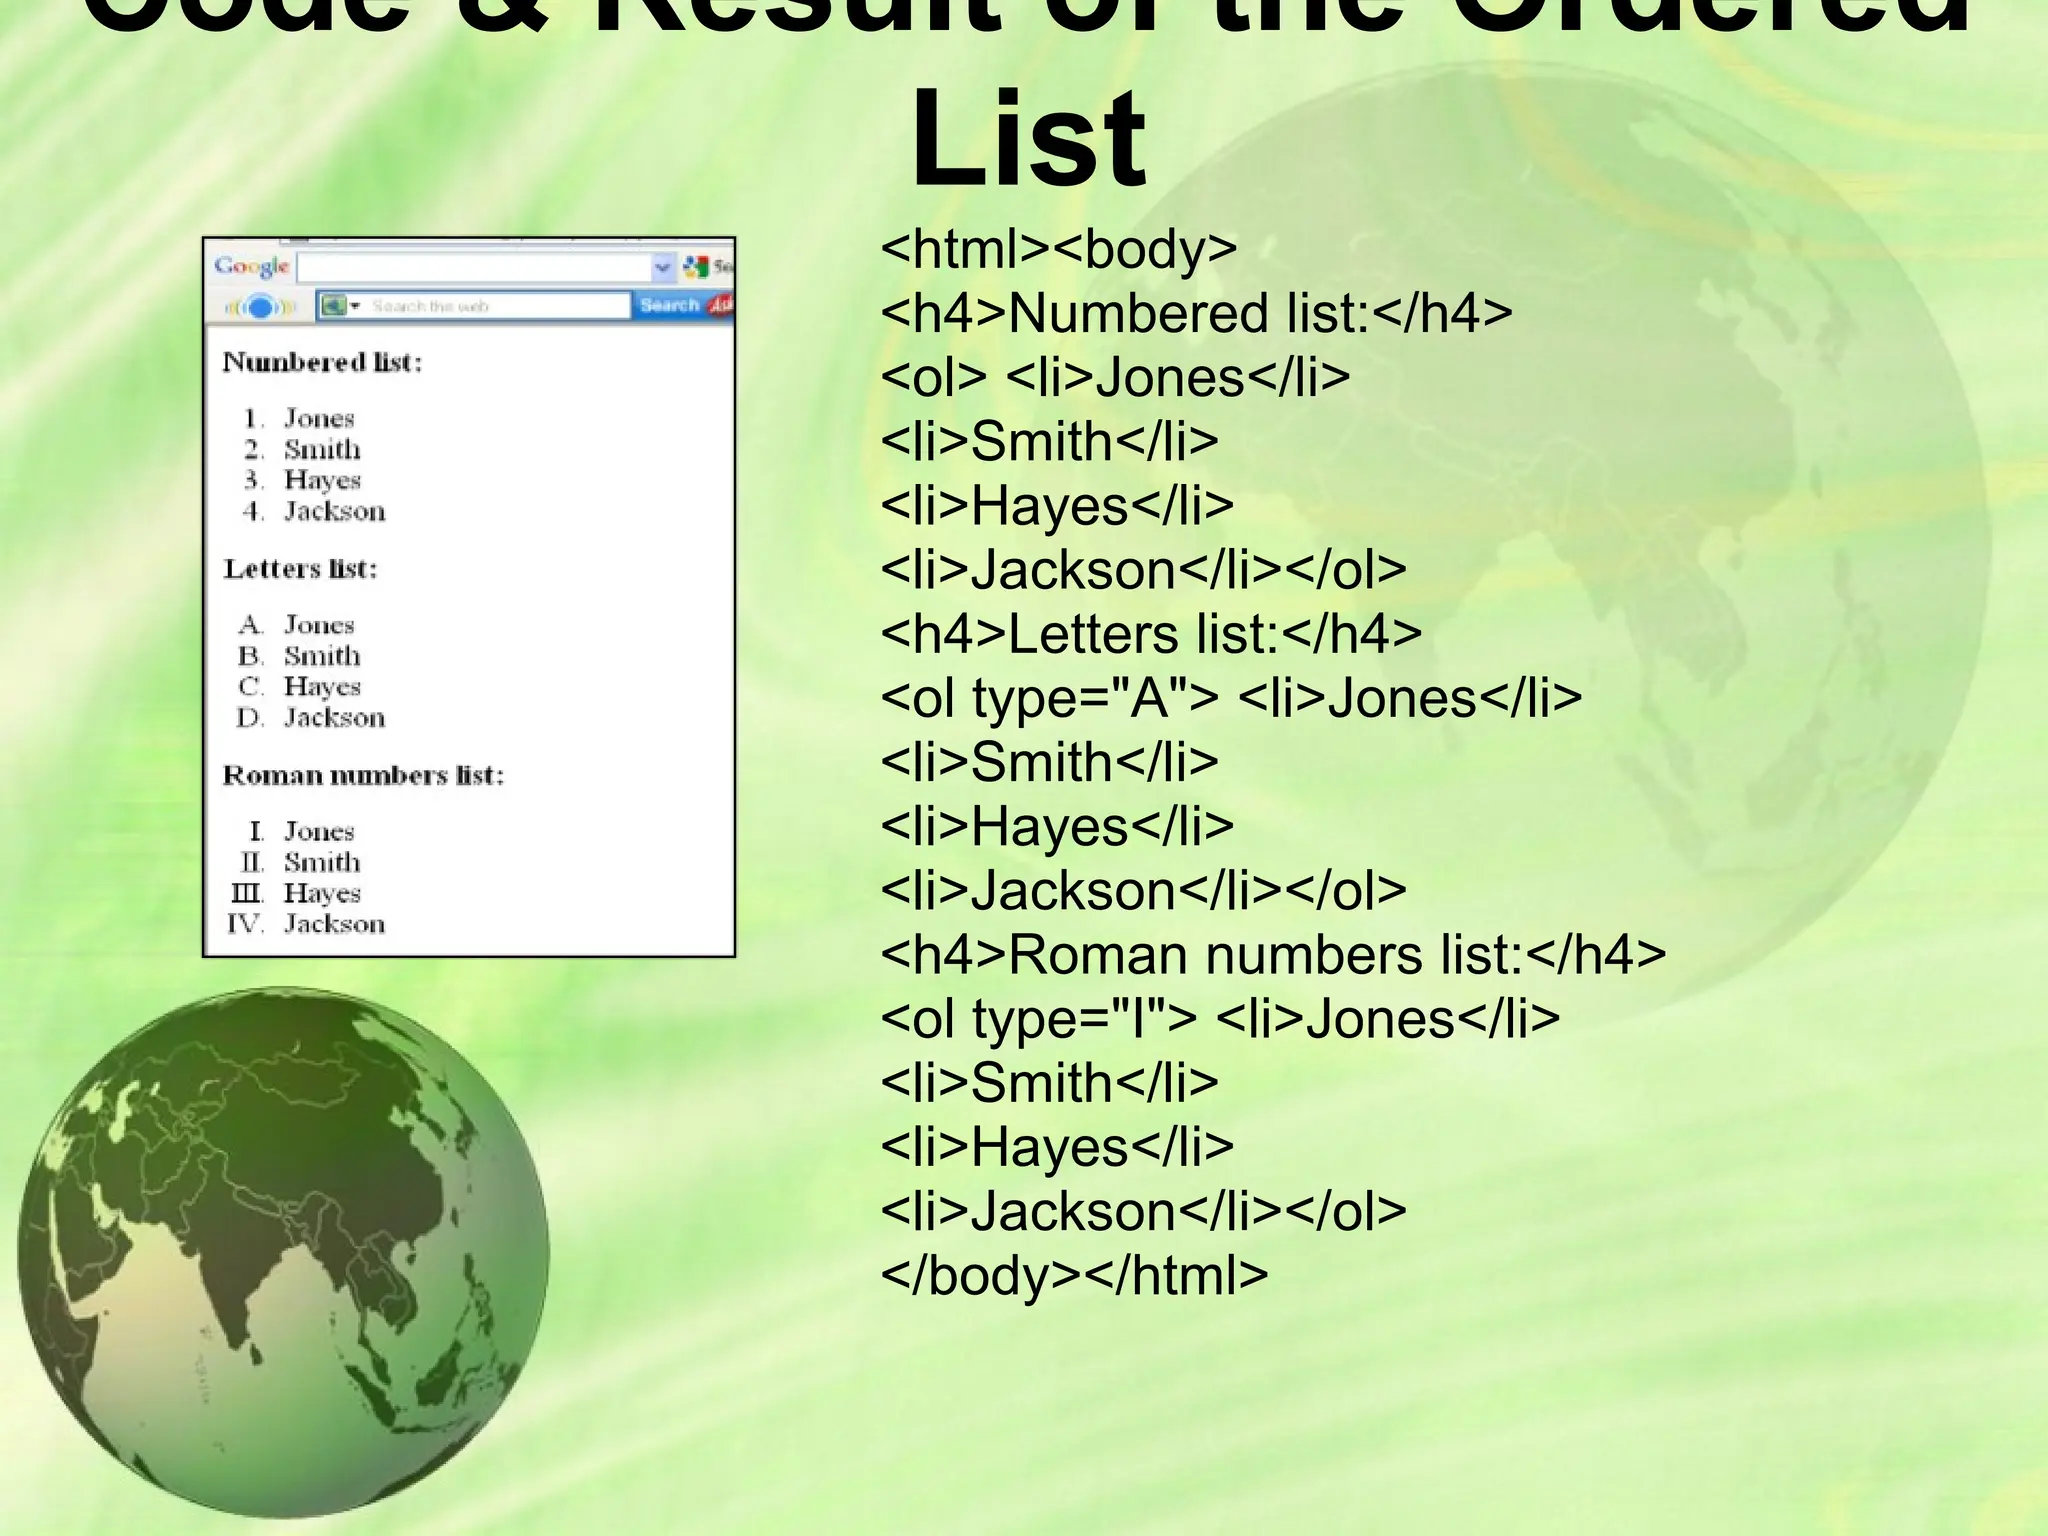This screenshot has height=1536, width=2048.
Task: Click the browser result screenshot image
Action: coord(469,597)
